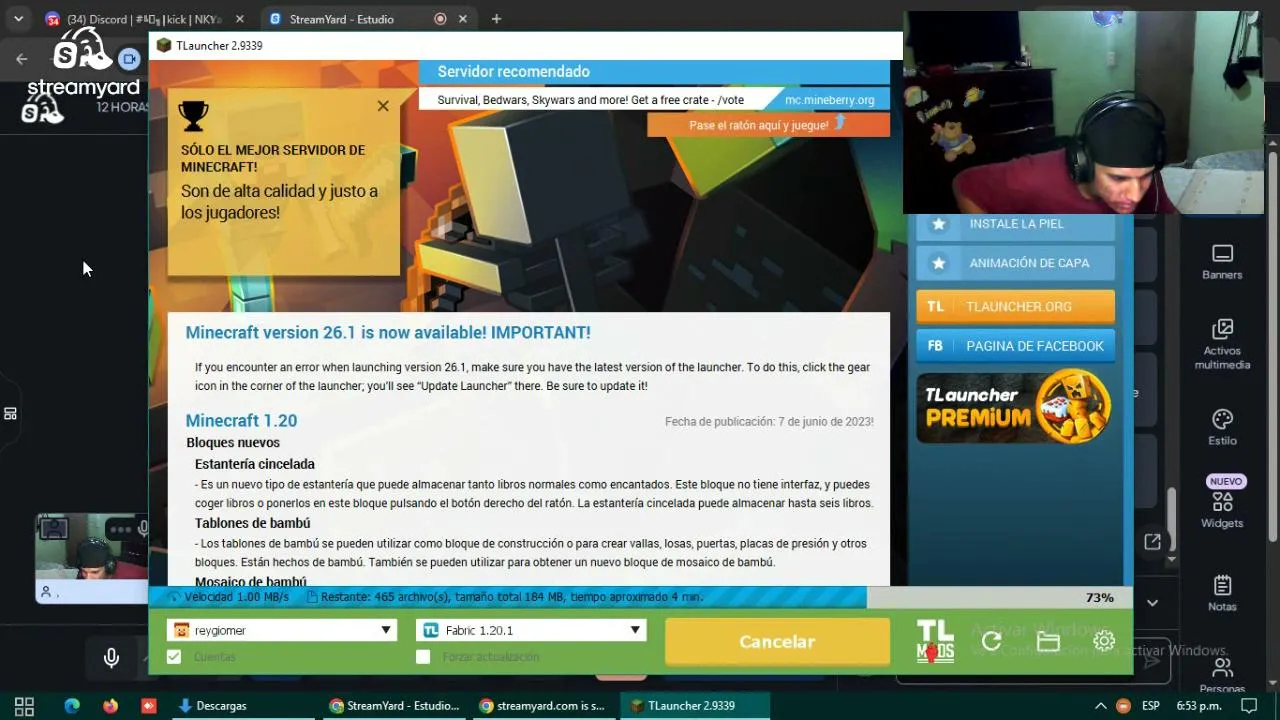Image resolution: width=1280 pixels, height=720 pixels.
Task: Click the TLauncher download progress bar
Action: tap(640, 597)
